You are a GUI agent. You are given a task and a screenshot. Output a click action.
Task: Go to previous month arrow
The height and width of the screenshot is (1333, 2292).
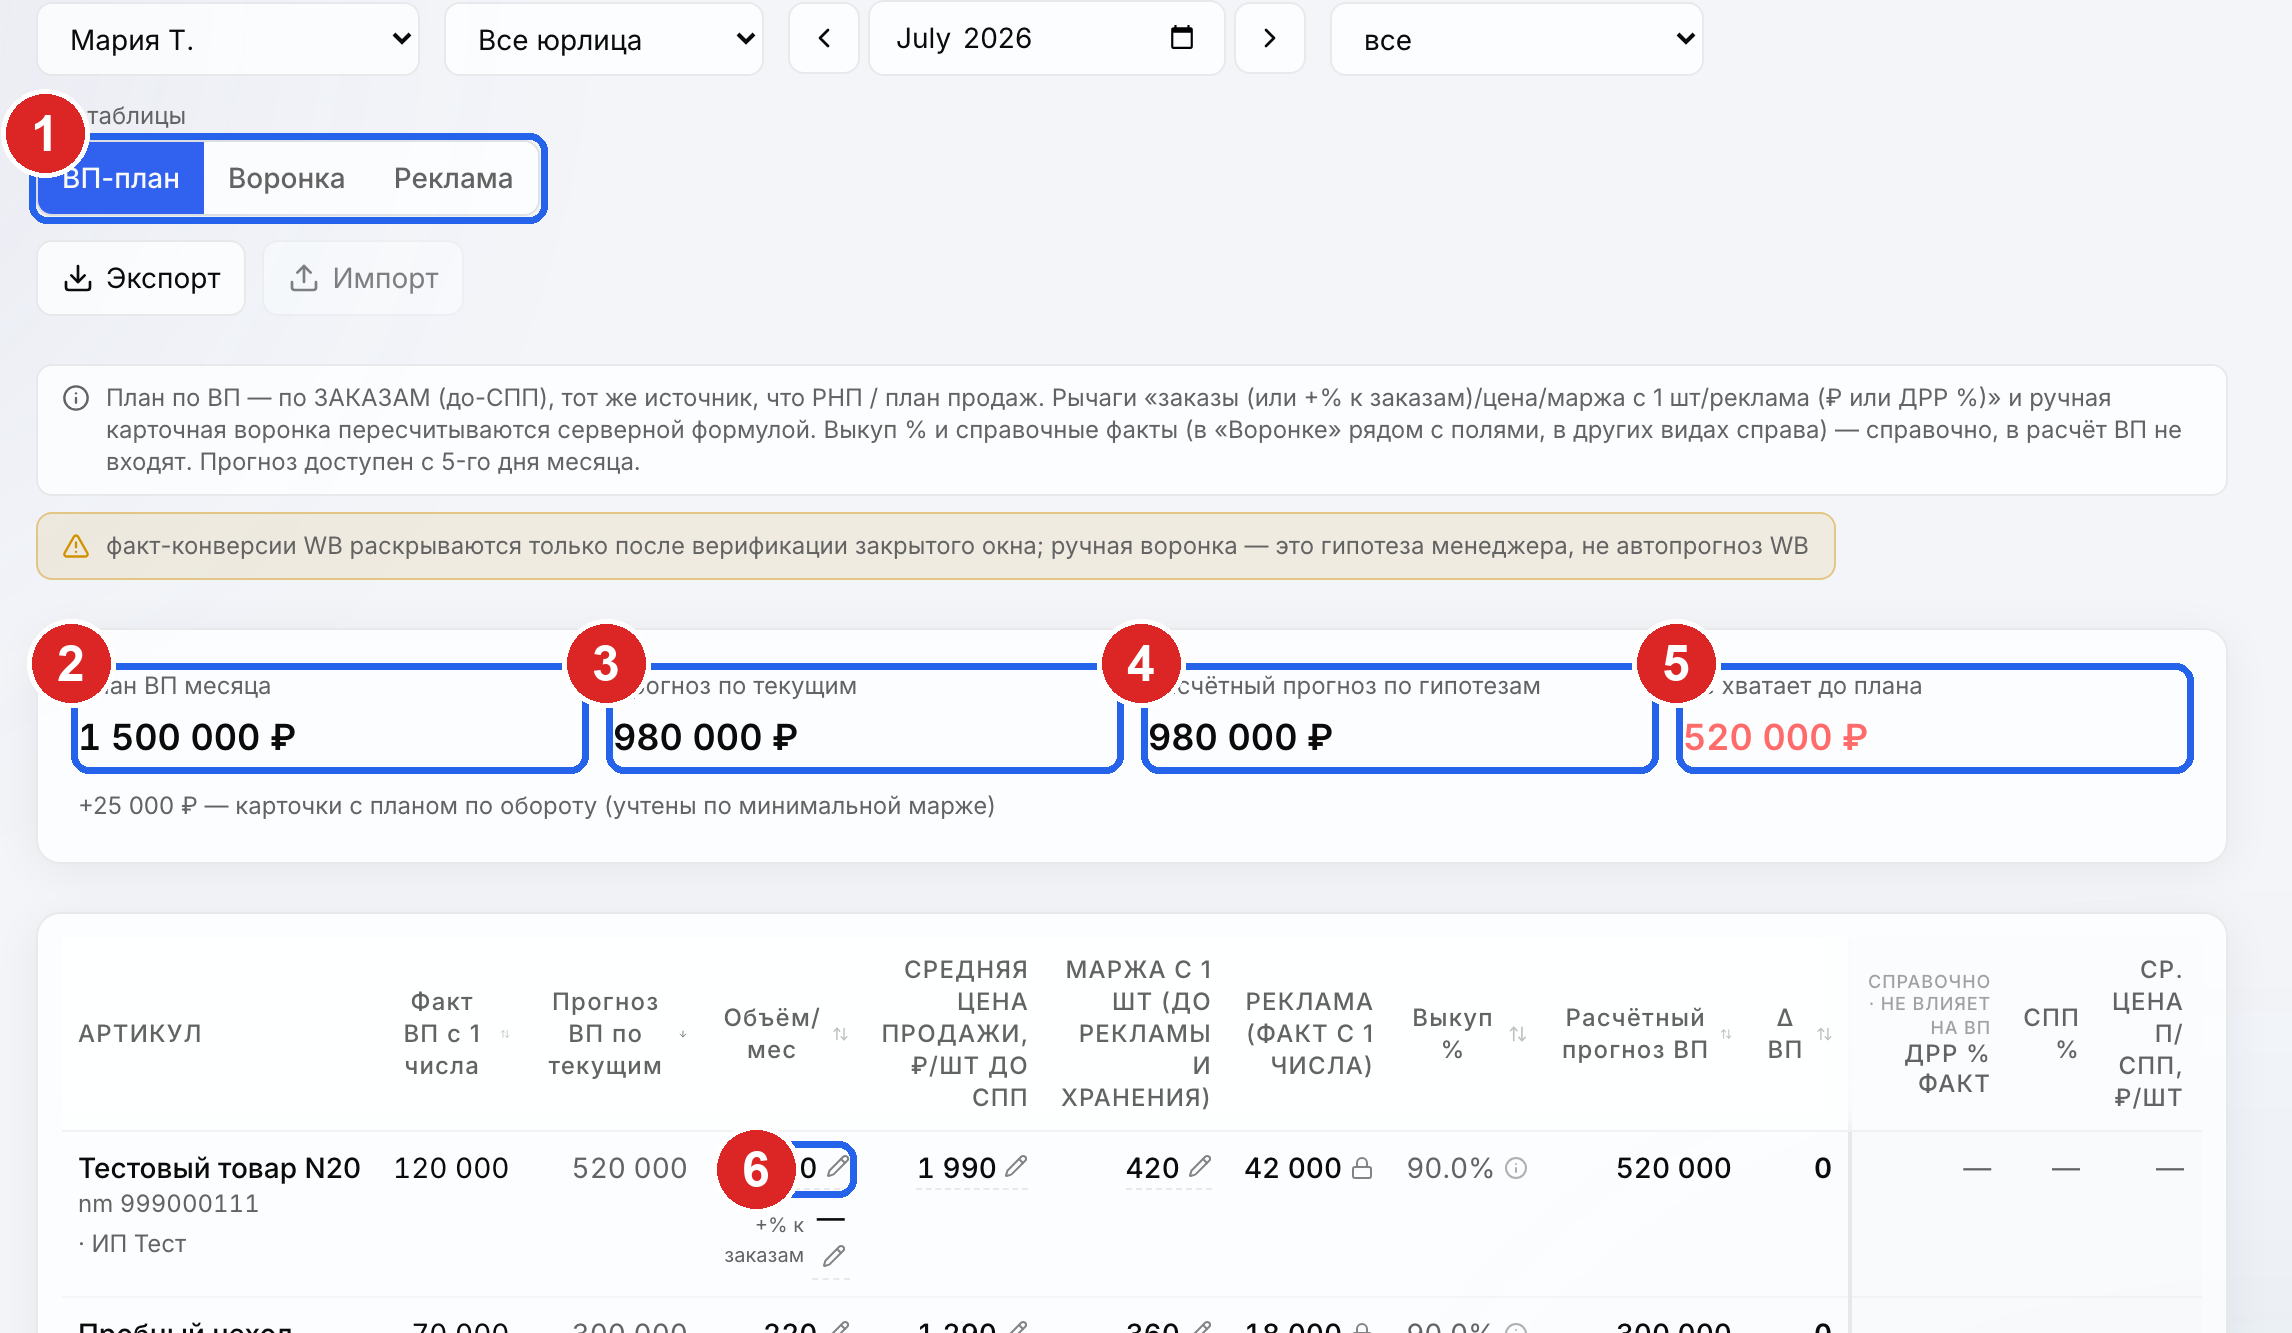824,38
